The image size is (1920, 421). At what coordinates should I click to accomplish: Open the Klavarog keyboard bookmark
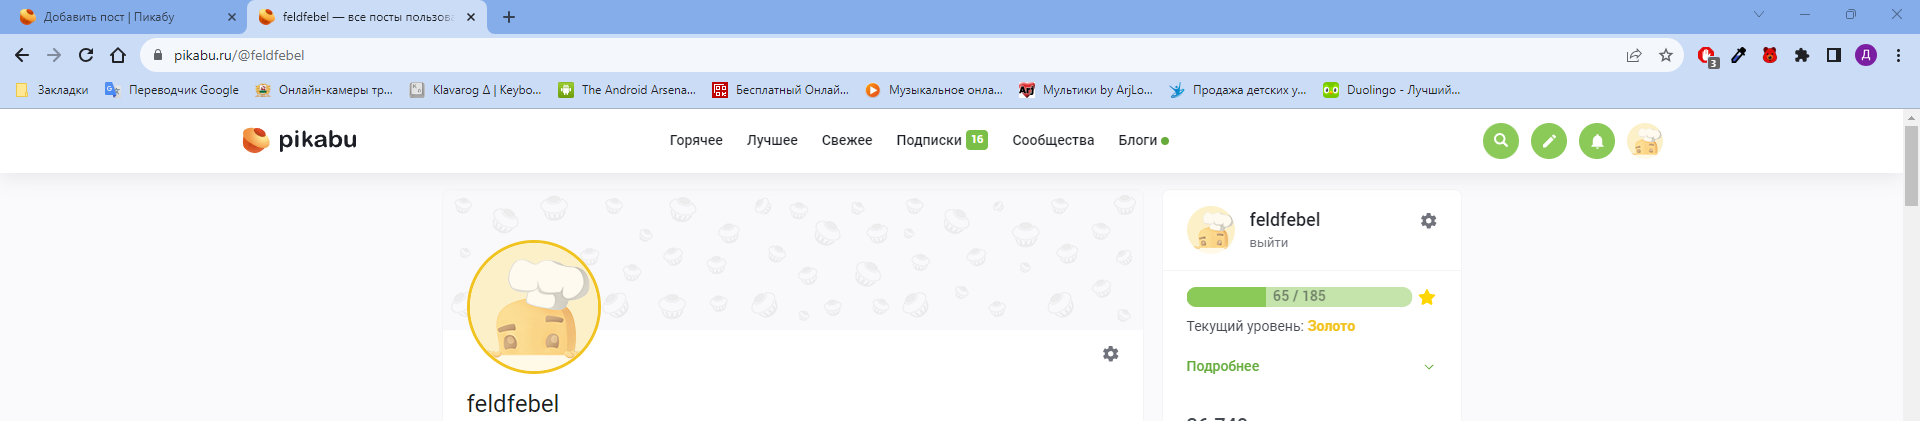pyautogui.click(x=476, y=90)
